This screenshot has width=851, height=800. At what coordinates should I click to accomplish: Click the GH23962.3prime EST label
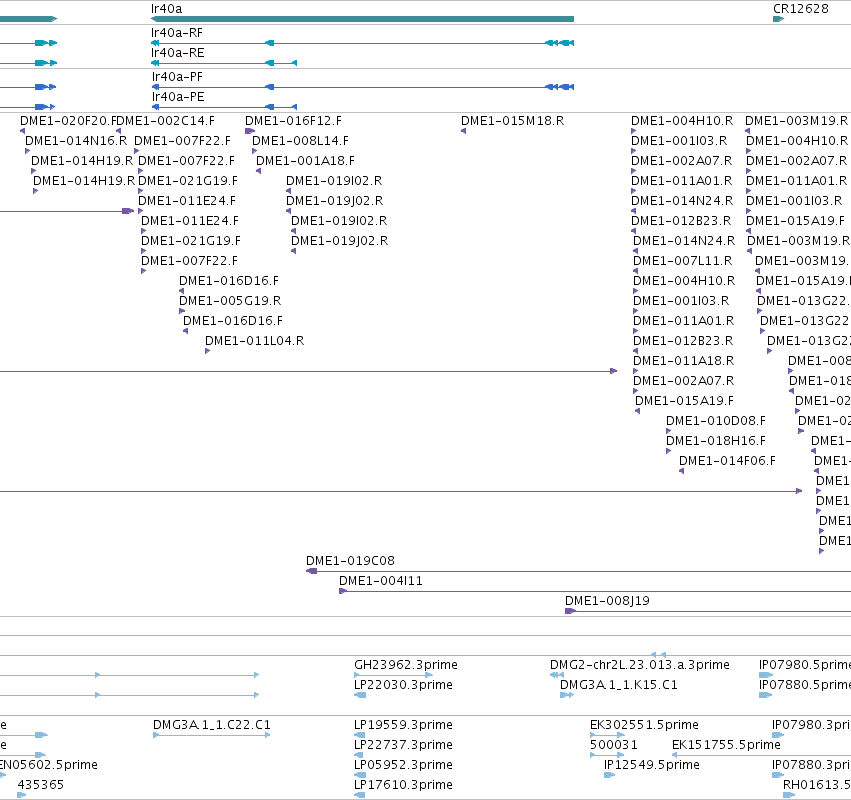[406, 665]
